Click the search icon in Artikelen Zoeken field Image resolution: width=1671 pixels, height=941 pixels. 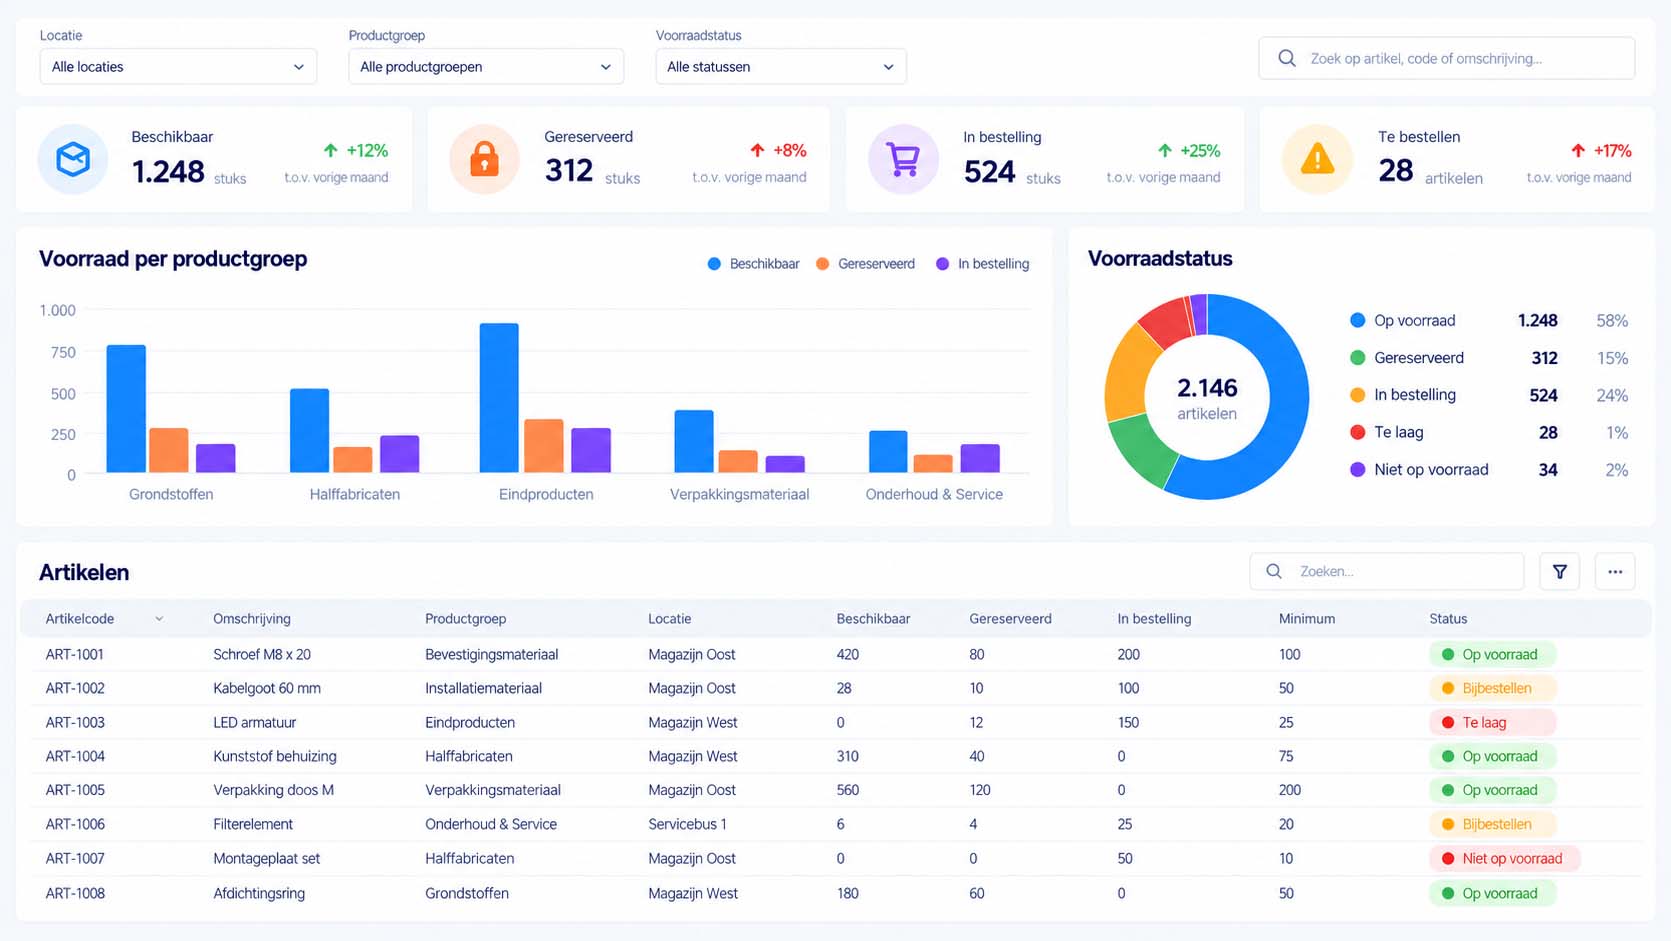pos(1274,571)
